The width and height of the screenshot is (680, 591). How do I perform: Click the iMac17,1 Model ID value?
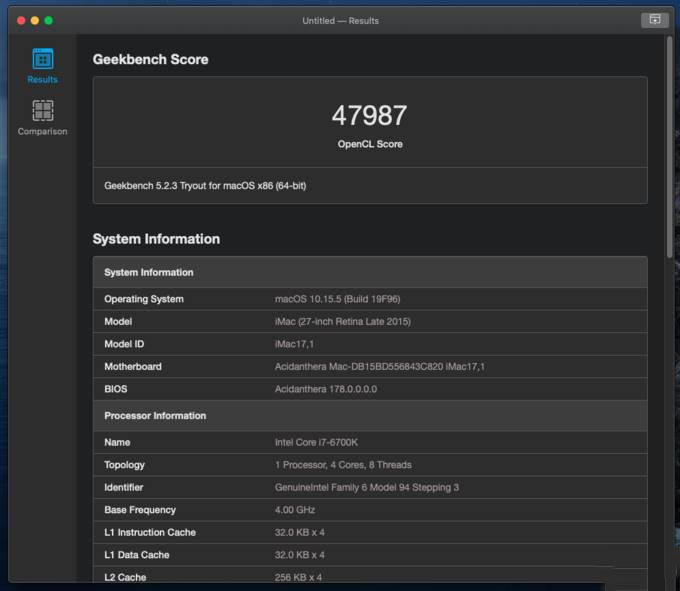tap(294, 344)
